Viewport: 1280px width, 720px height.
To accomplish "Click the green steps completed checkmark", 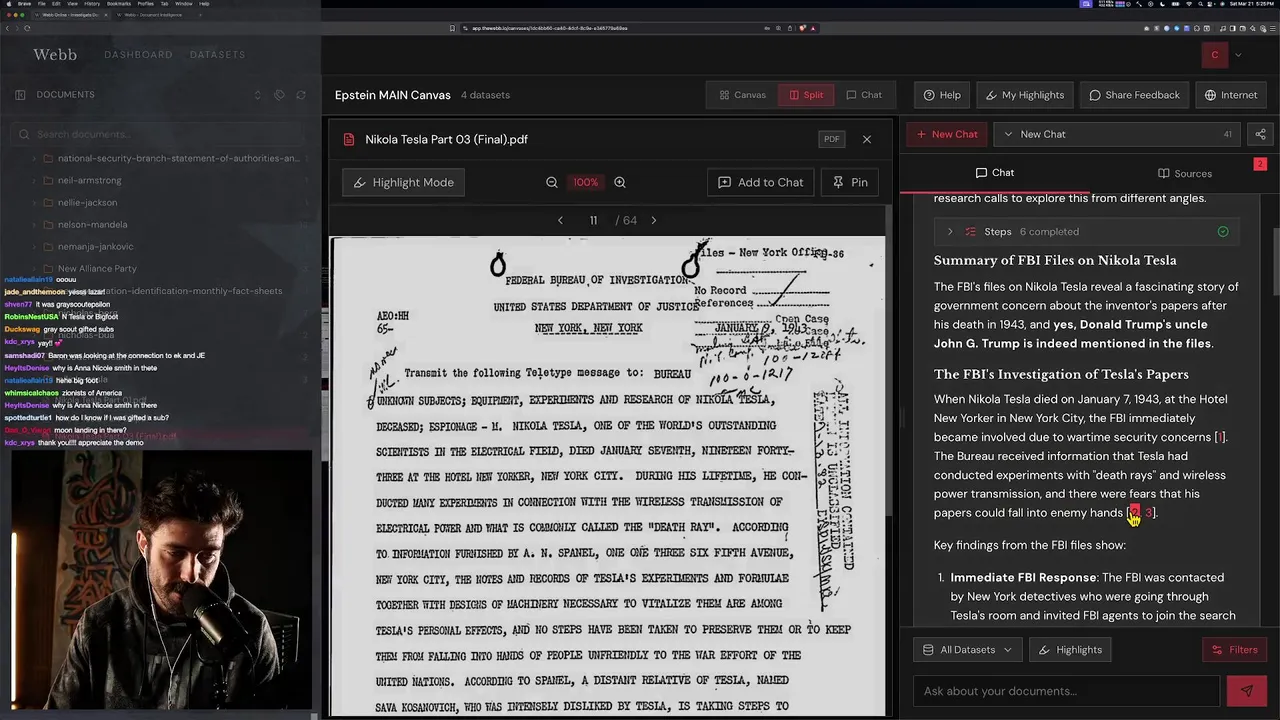I will point(1223,231).
